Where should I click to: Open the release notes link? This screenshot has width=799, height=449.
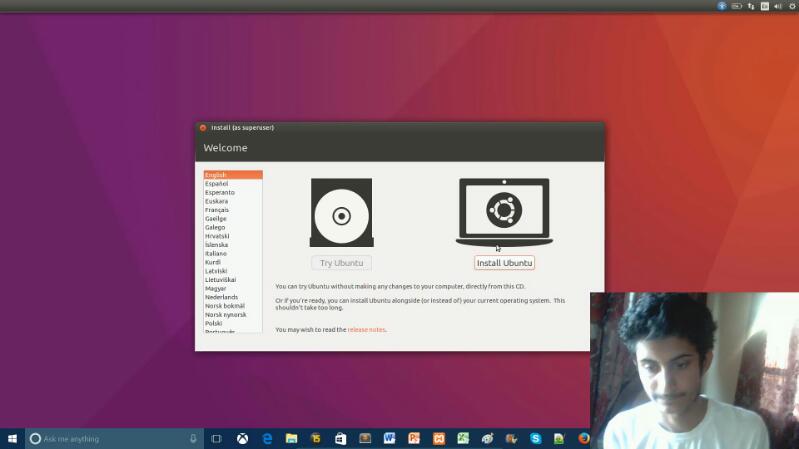coord(366,330)
